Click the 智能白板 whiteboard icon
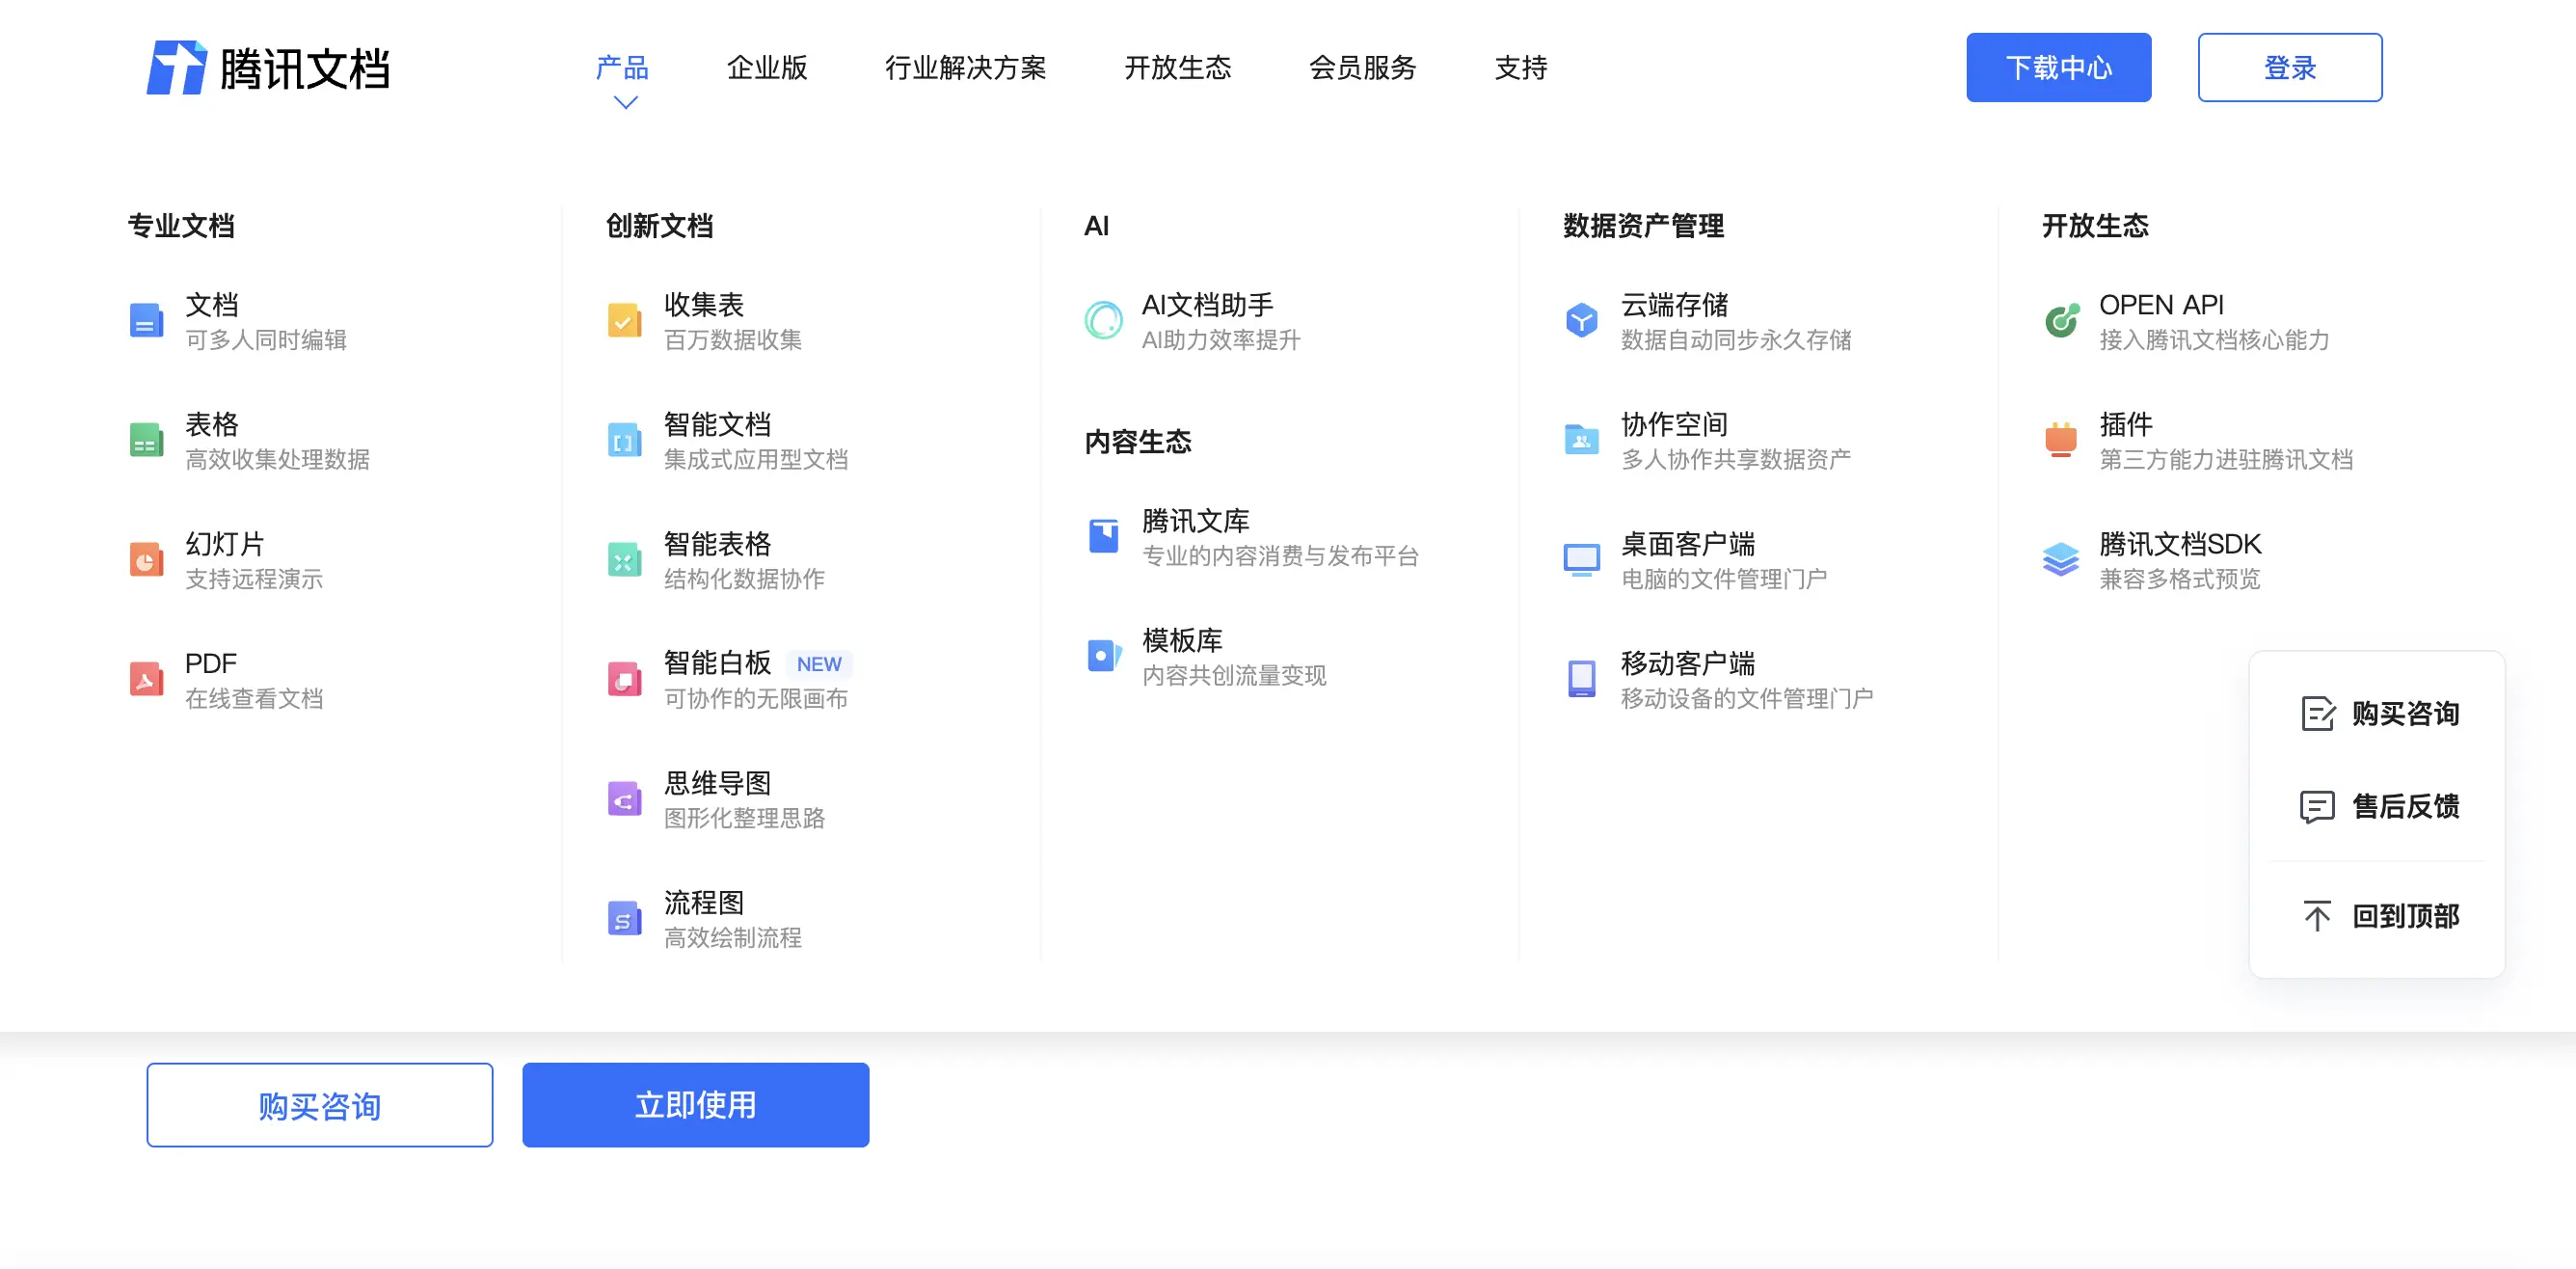This screenshot has height=1269, width=2576. coord(624,678)
